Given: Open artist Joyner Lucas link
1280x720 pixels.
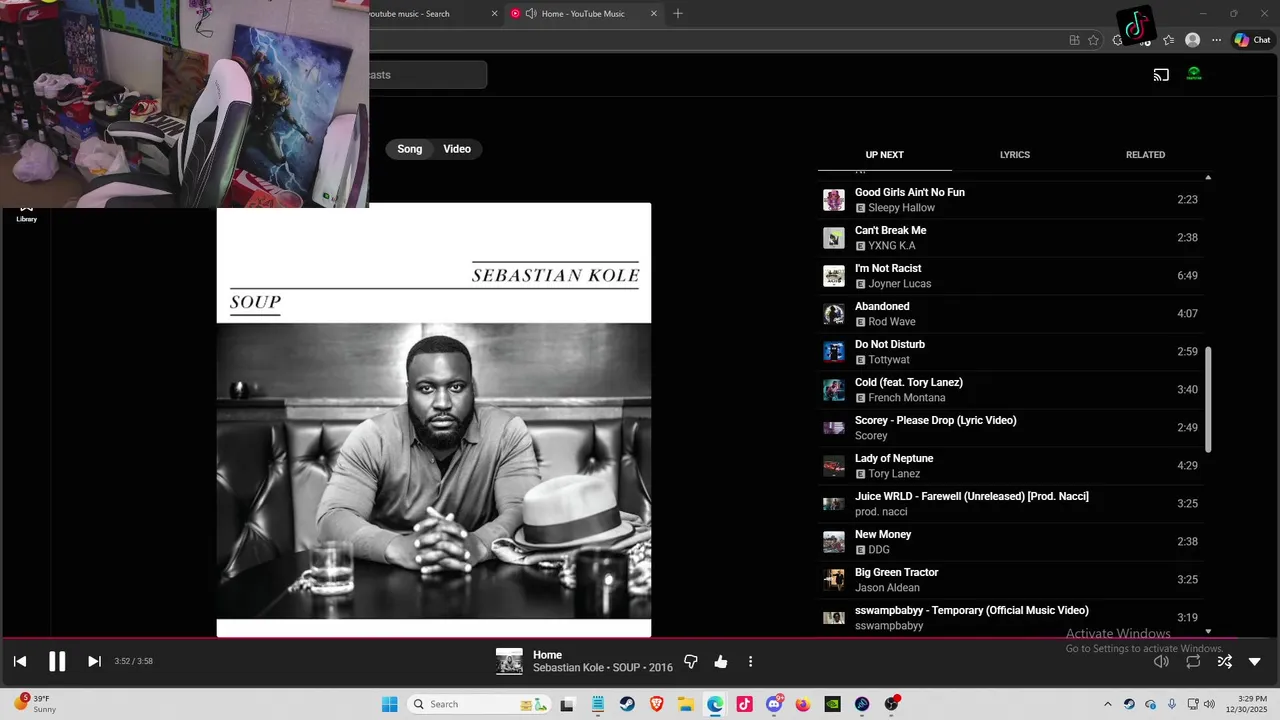Looking at the screenshot, I should tap(899, 284).
